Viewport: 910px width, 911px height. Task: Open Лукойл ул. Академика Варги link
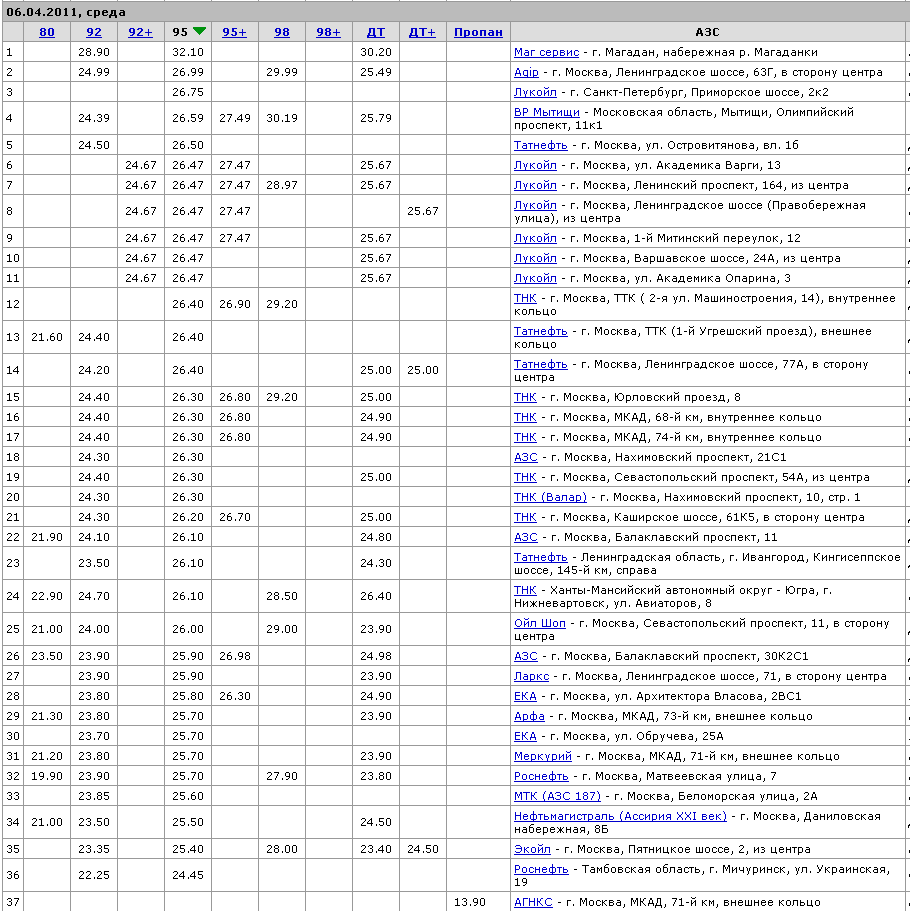pos(535,165)
